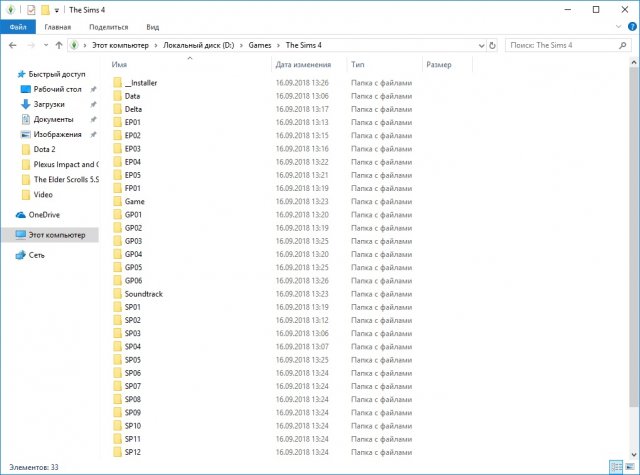The height and width of the screenshot is (475, 640).
Task: Click Games breadcrumb in address bar
Action: pos(260,45)
